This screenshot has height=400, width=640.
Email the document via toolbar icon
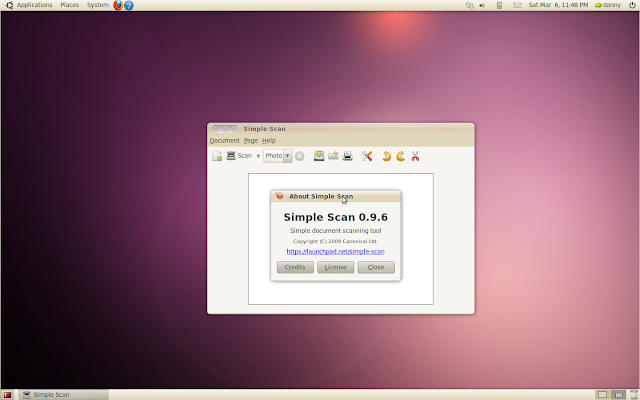[333, 156]
